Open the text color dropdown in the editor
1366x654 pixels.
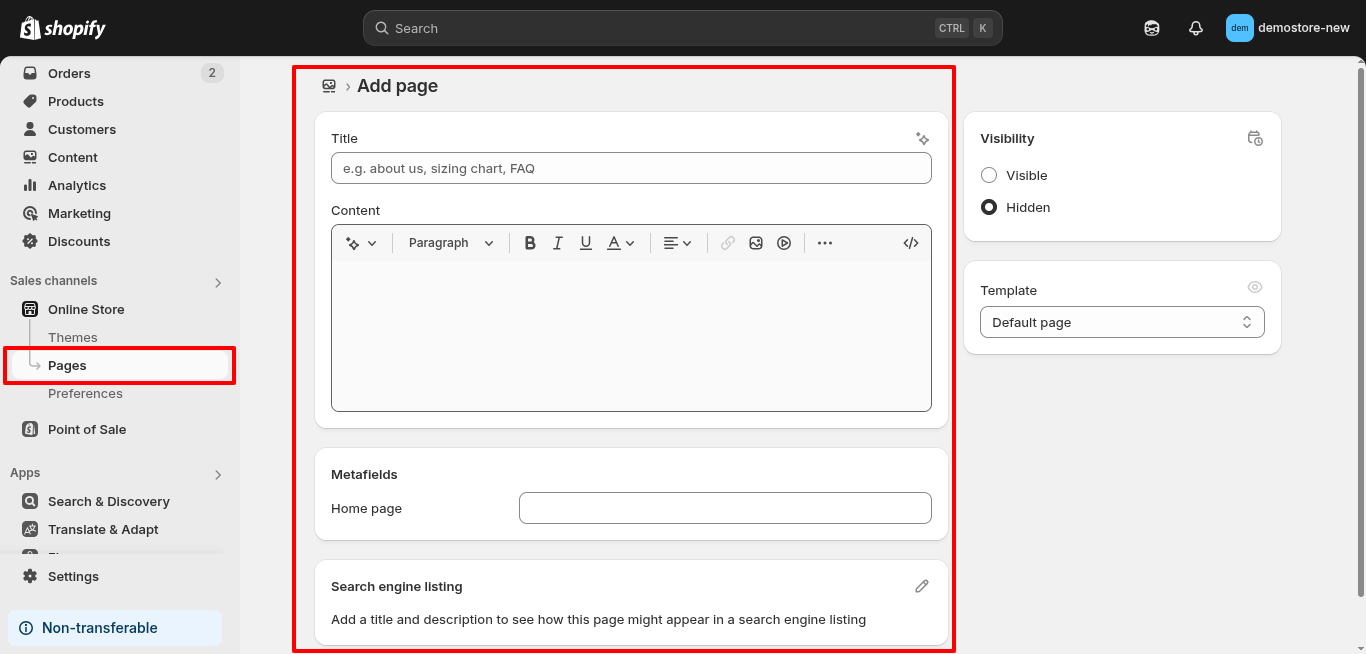point(619,242)
